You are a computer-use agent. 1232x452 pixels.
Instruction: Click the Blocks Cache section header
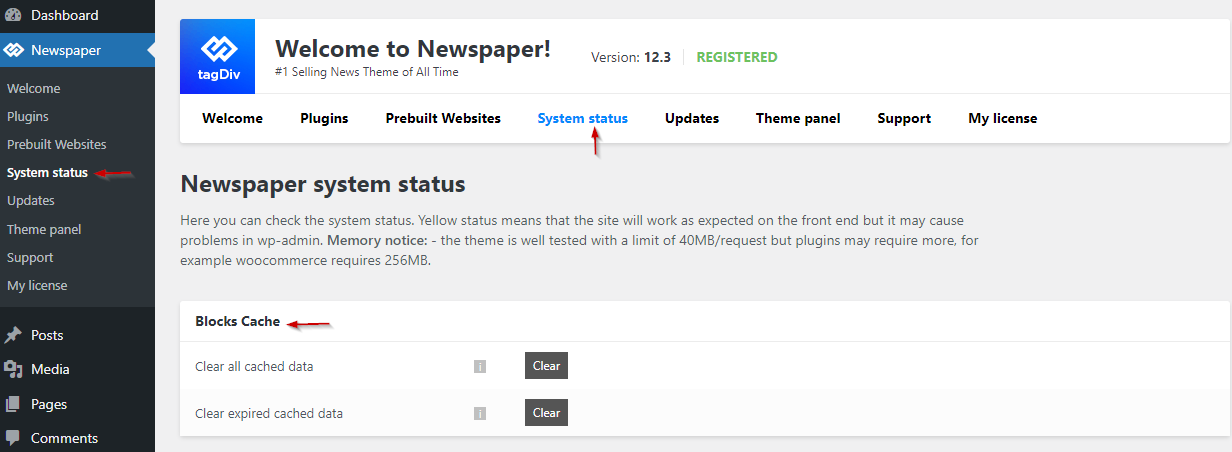238,321
